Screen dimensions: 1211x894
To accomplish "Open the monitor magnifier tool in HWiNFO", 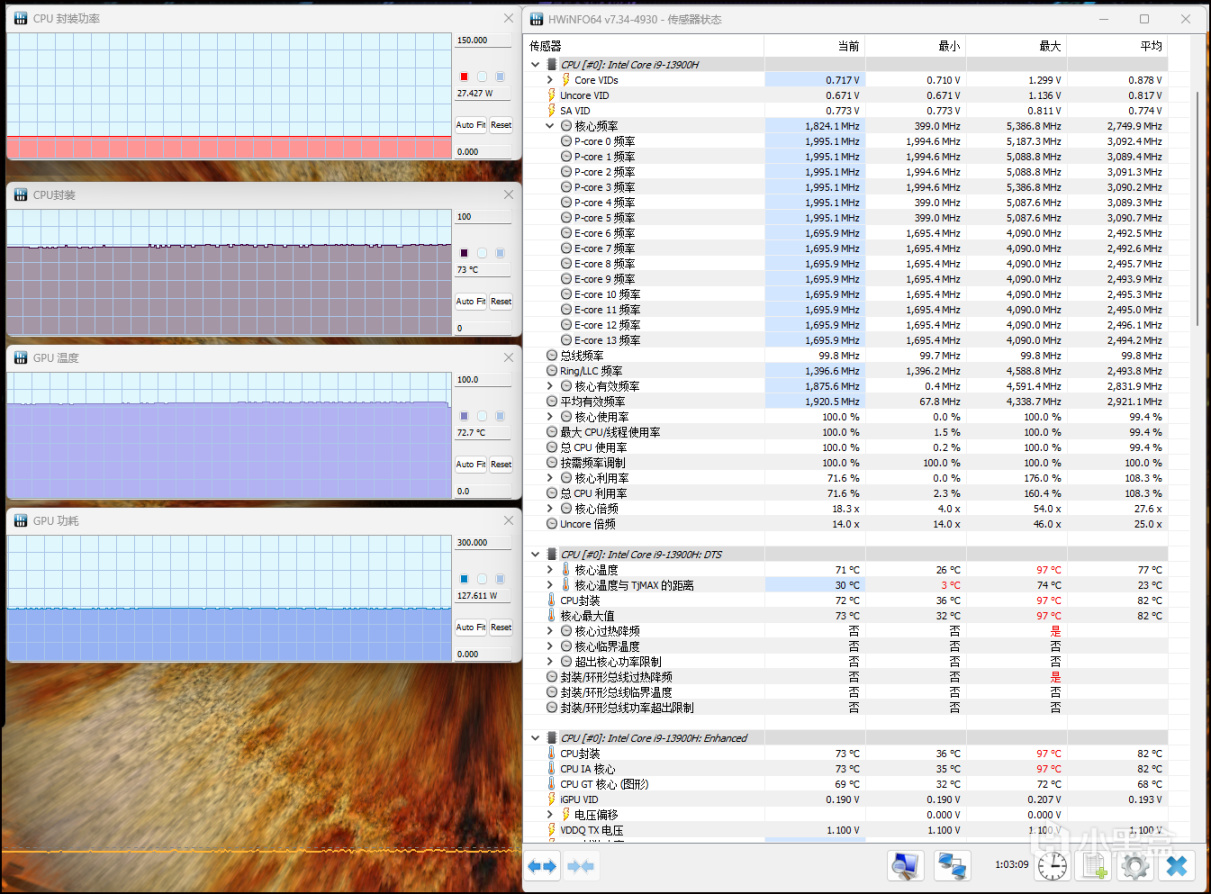I will click(907, 866).
